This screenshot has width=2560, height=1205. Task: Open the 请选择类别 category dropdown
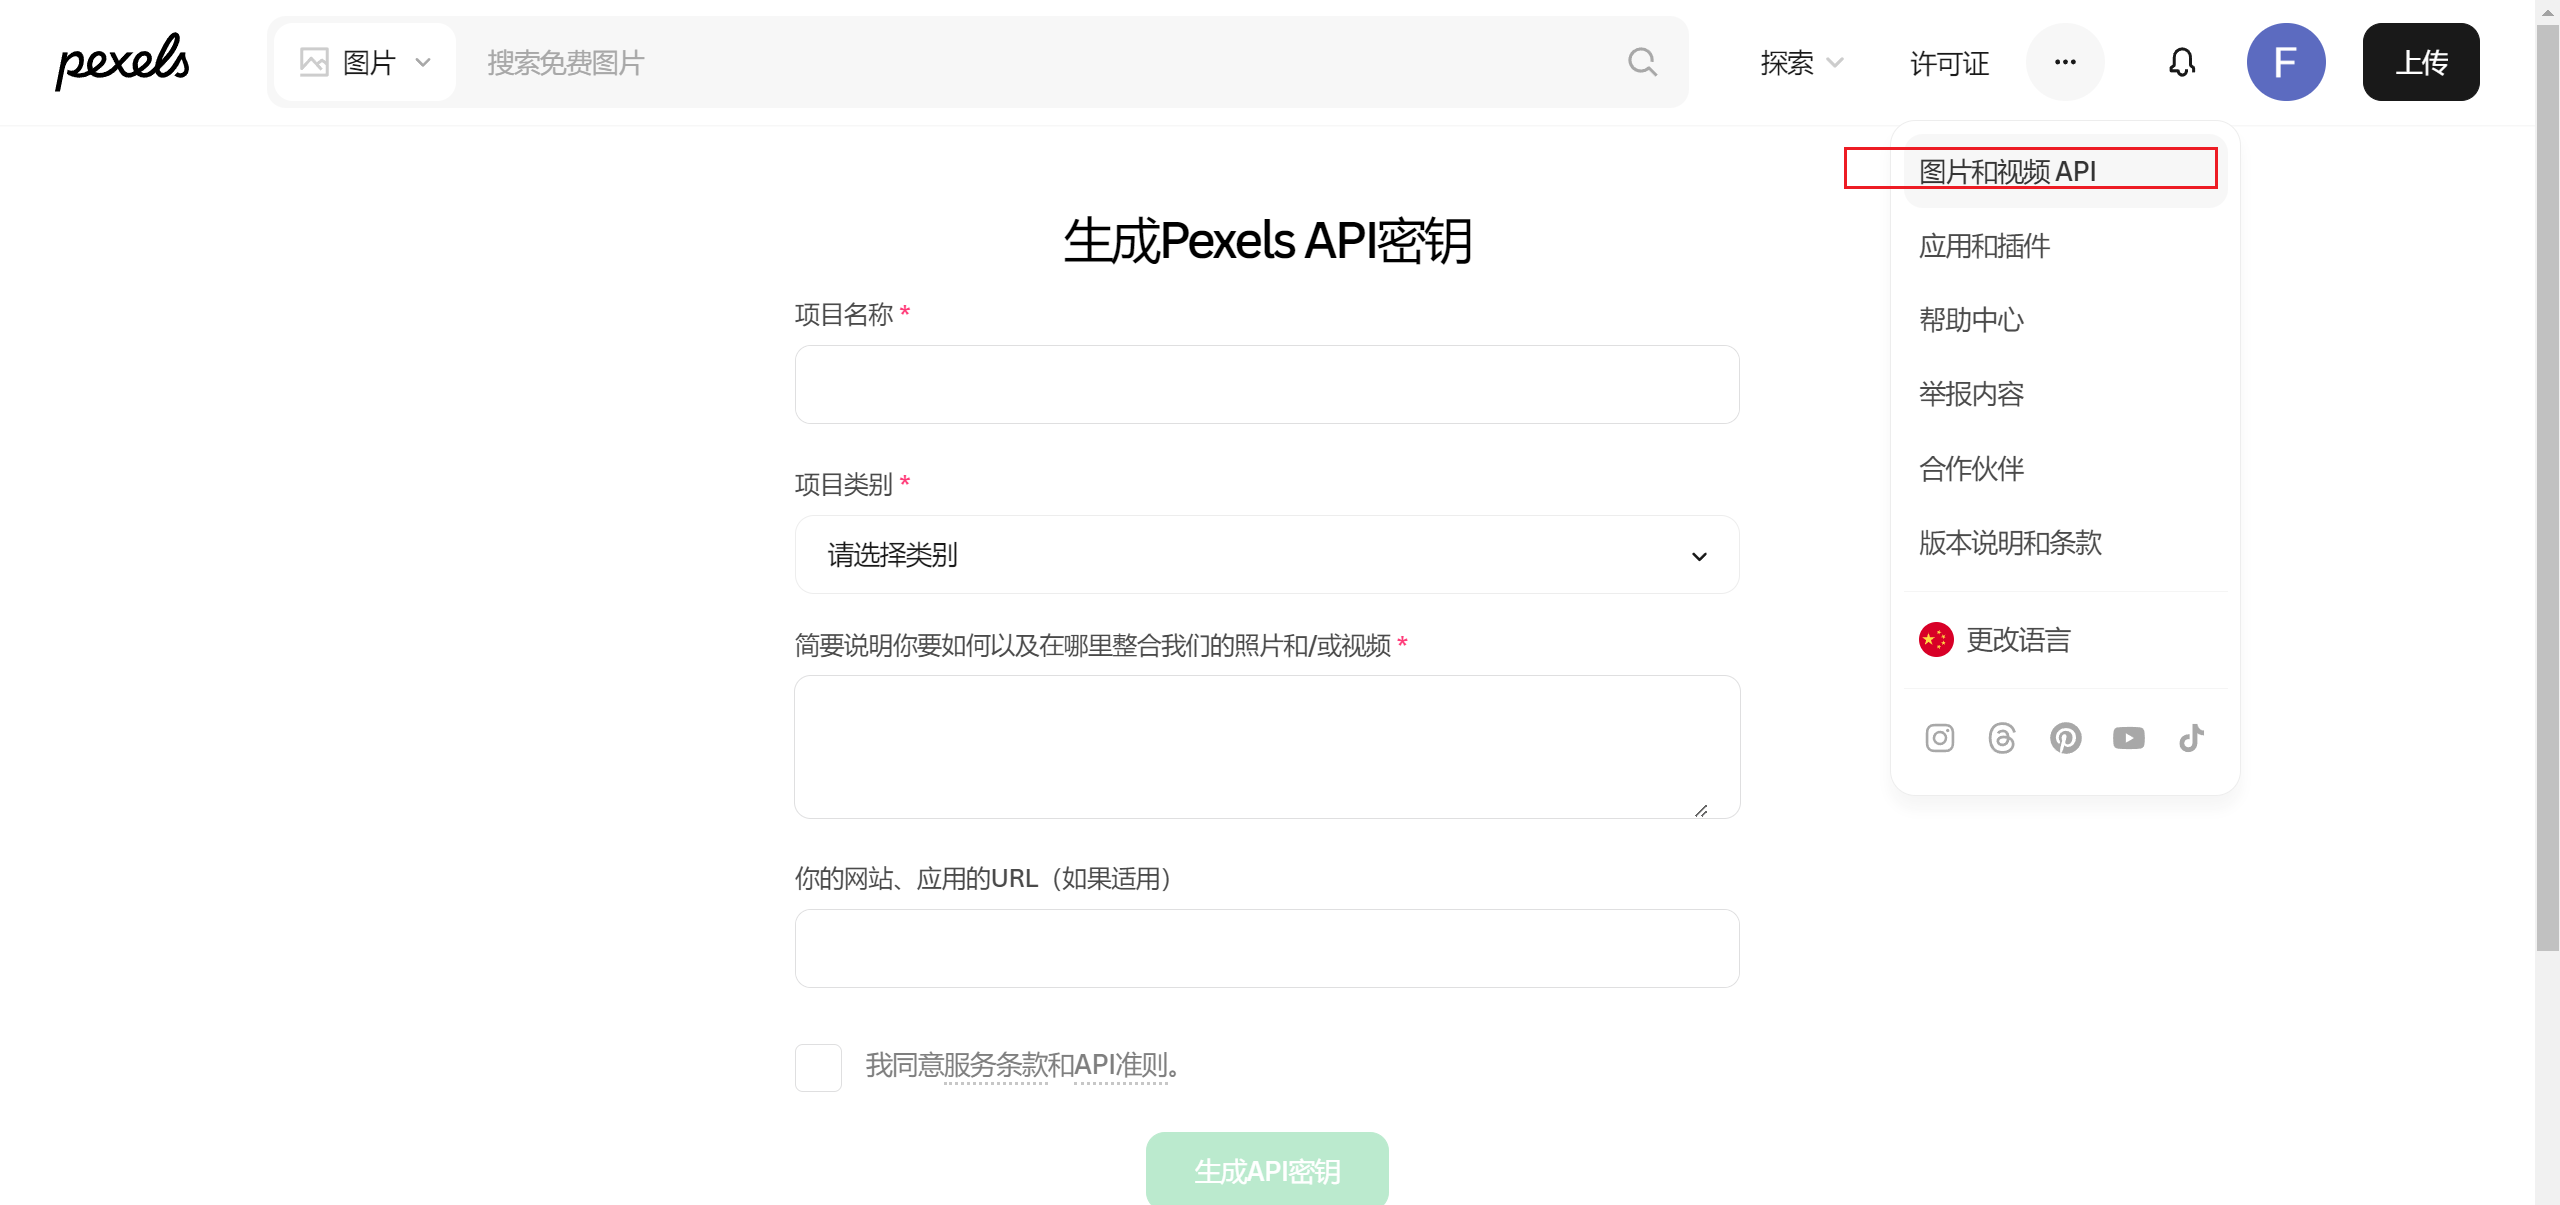coord(1267,555)
